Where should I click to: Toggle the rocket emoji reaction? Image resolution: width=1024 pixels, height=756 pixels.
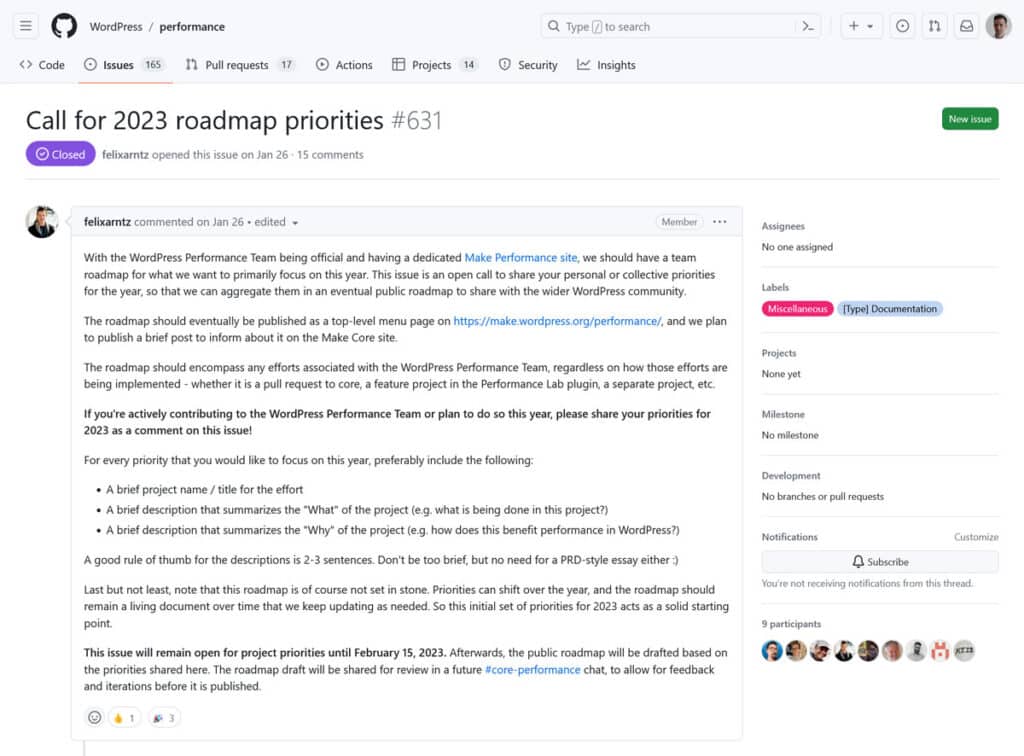(x=163, y=717)
